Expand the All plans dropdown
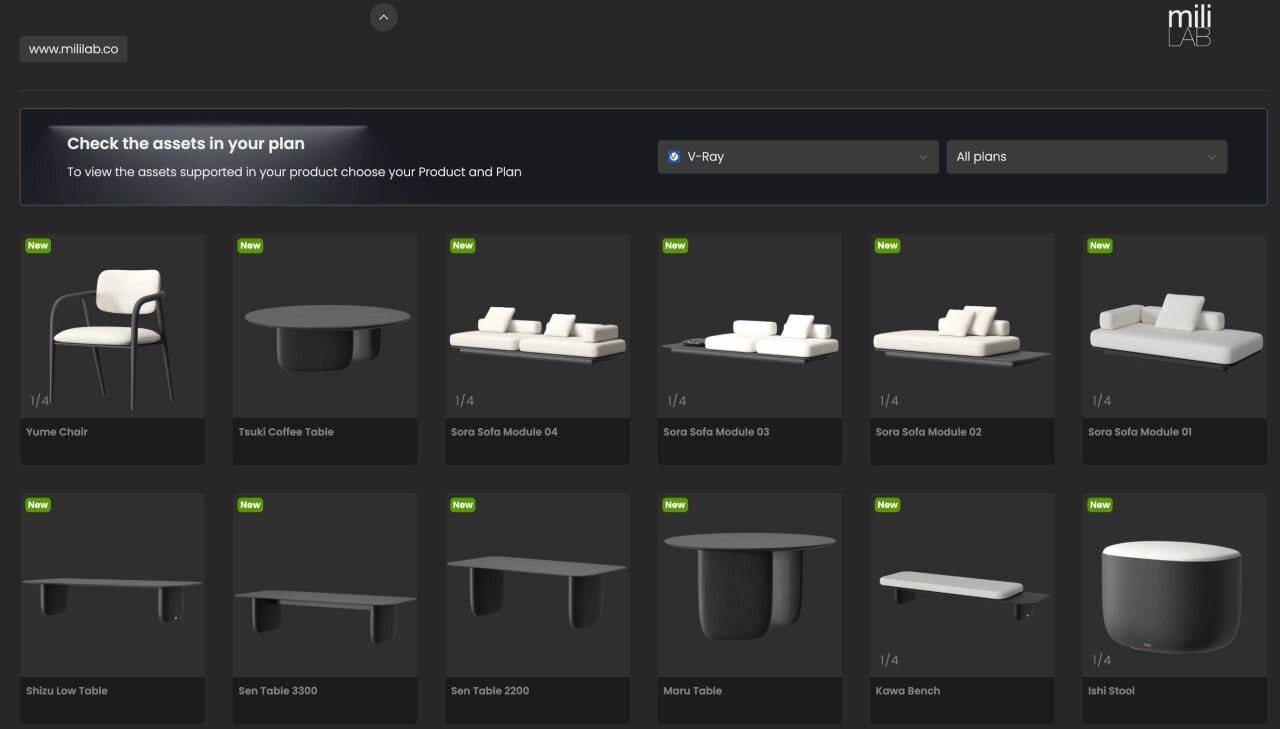This screenshot has width=1280, height=729. (x=1087, y=157)
